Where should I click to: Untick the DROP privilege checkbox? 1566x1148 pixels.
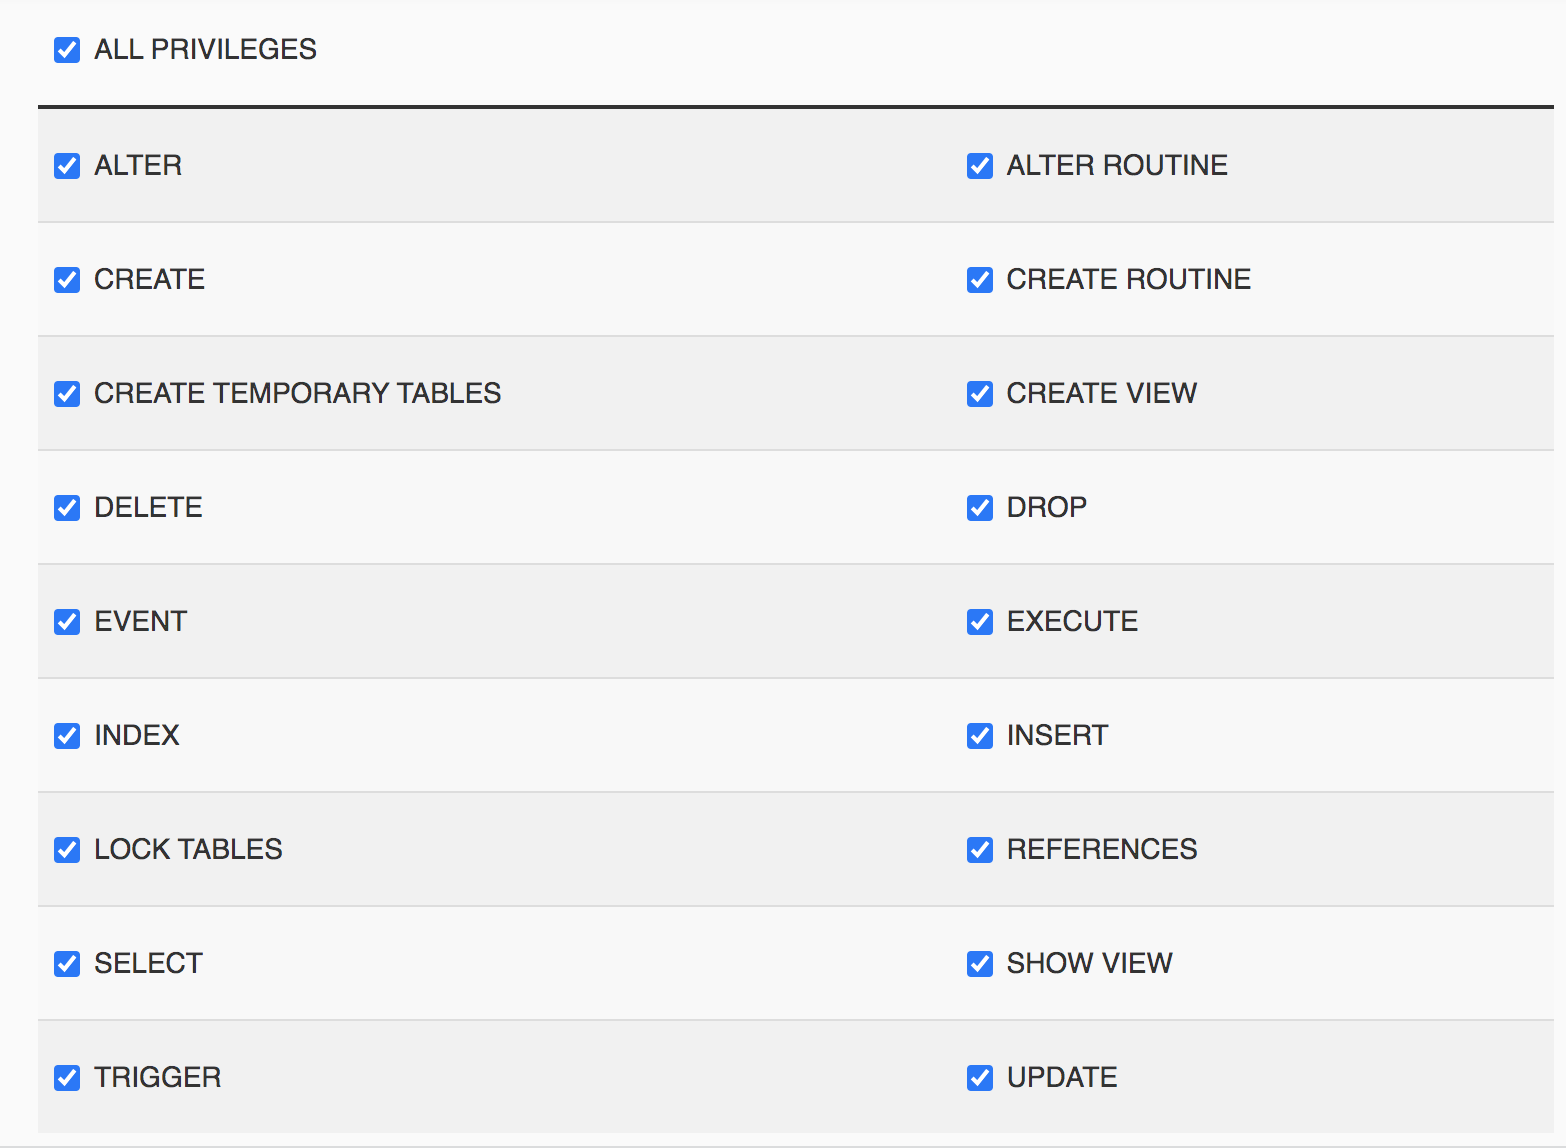coord(980,508)
